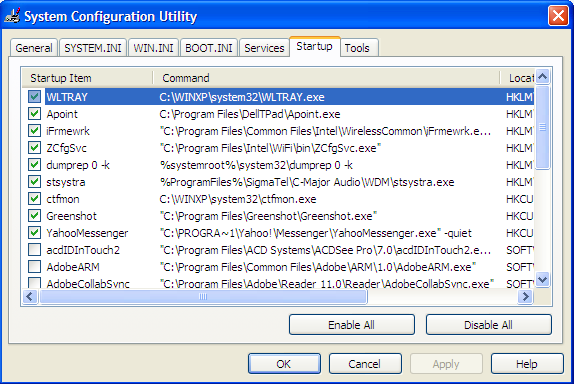Click the Apoint.exe command path
This screenshot has width=574, height=384.
point(250,114)
